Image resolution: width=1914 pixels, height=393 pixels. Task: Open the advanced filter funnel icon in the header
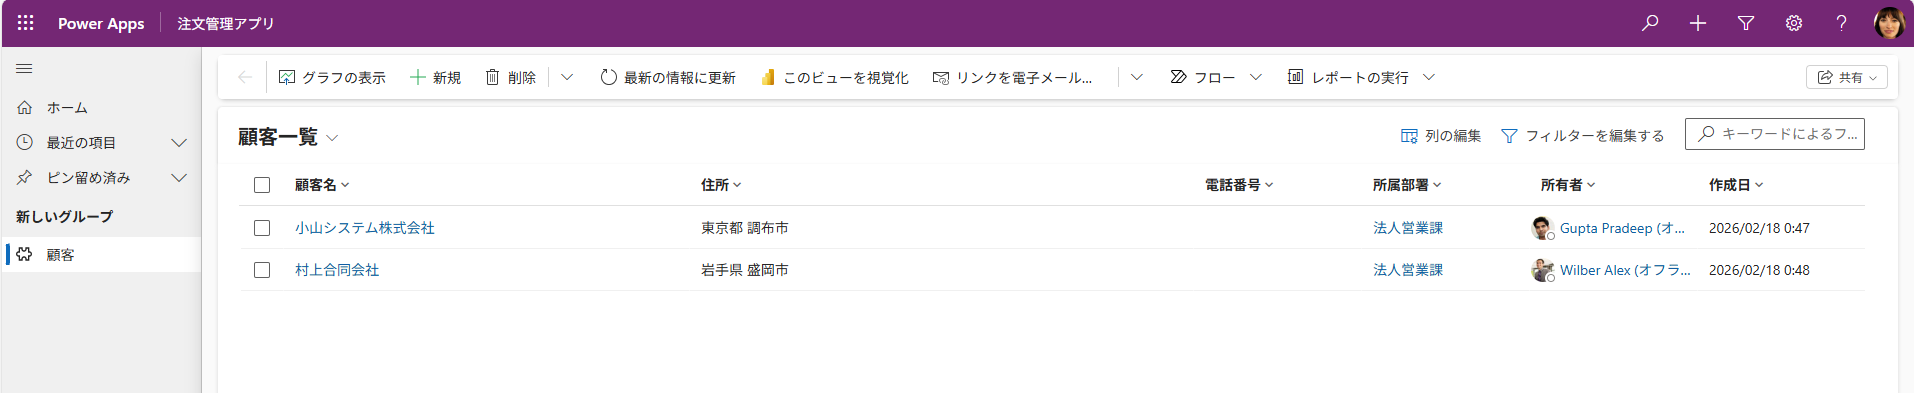coord(1746,23)
